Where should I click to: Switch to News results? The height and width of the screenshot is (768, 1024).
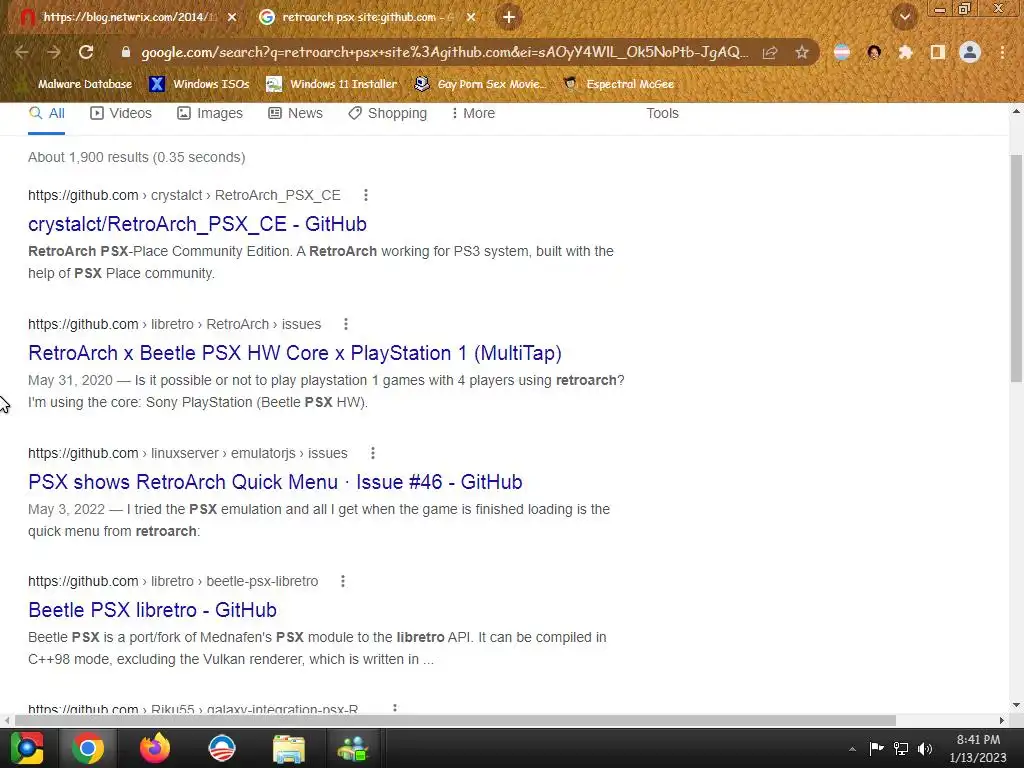coord(296,113)
